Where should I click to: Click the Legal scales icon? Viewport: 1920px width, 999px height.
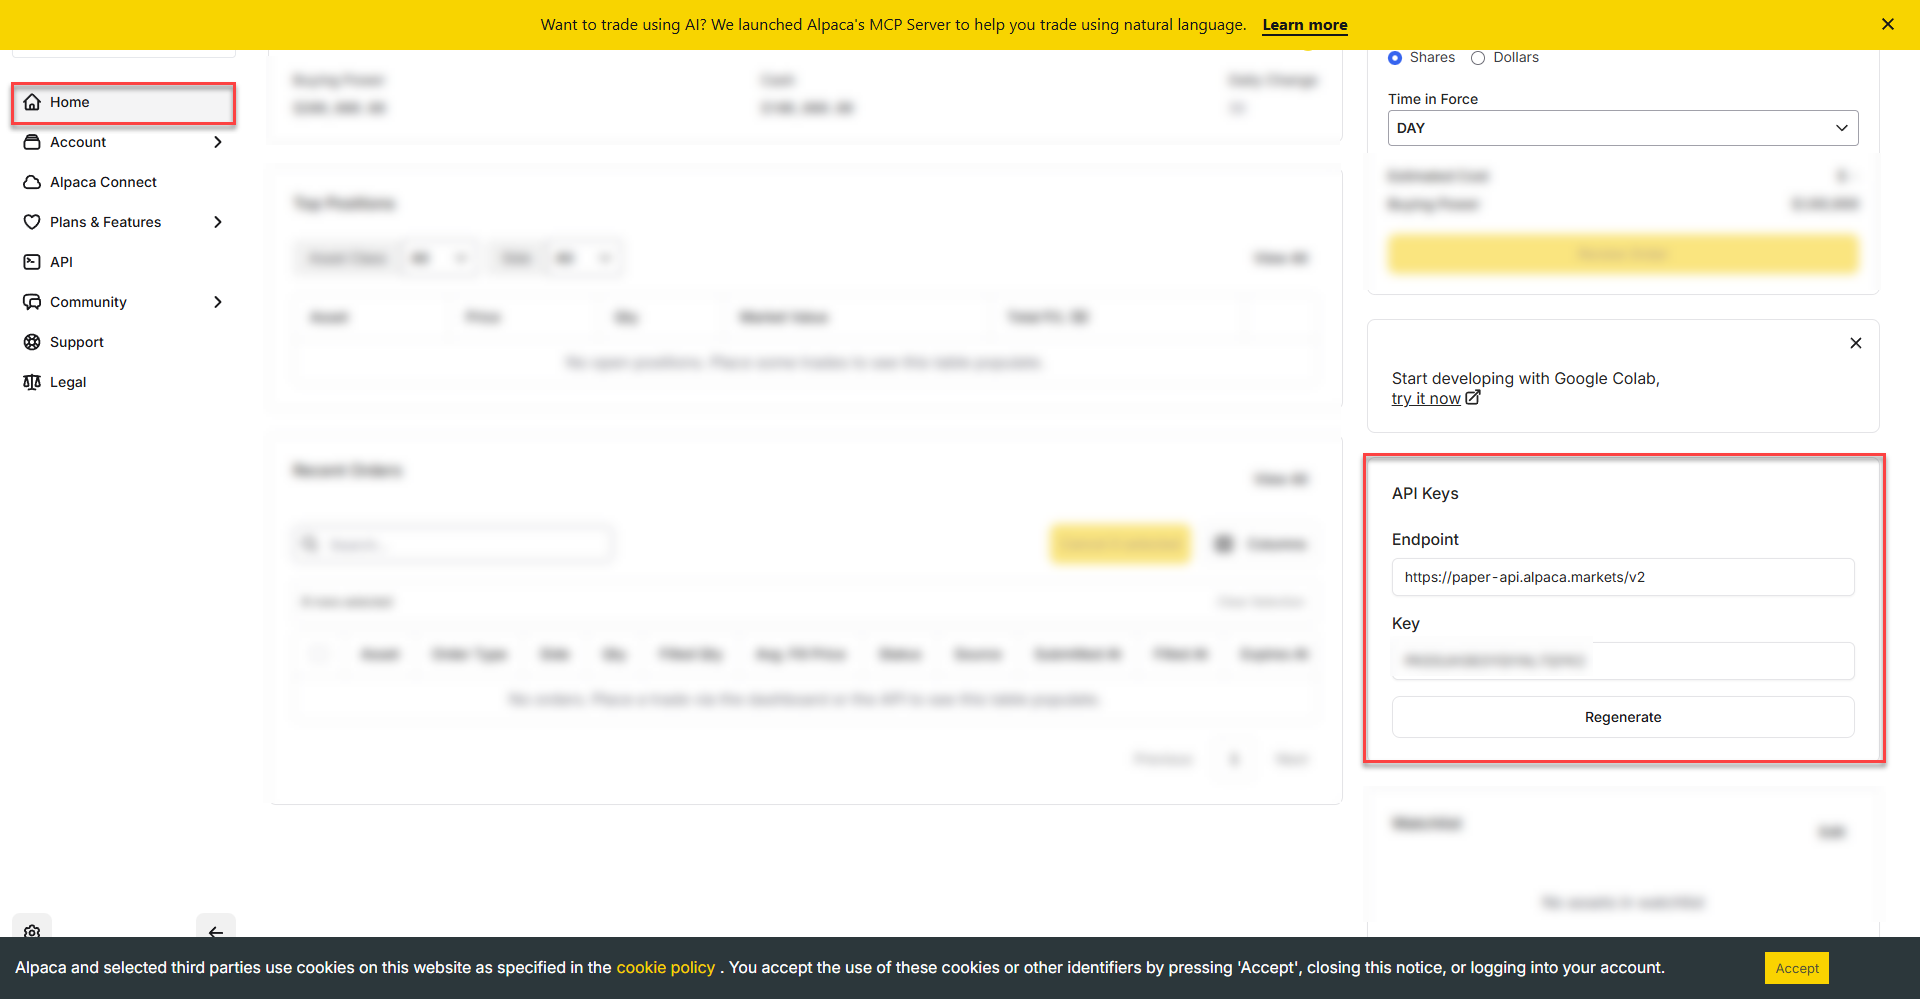point(32,382)
